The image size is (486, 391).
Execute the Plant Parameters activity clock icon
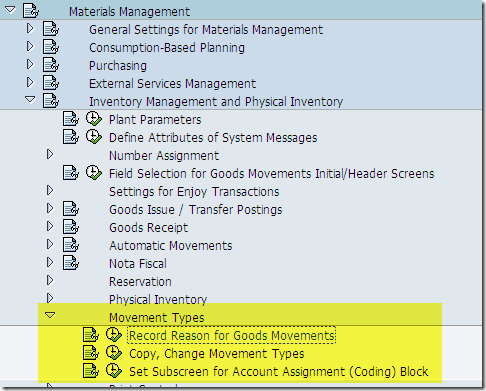(94, 119)
